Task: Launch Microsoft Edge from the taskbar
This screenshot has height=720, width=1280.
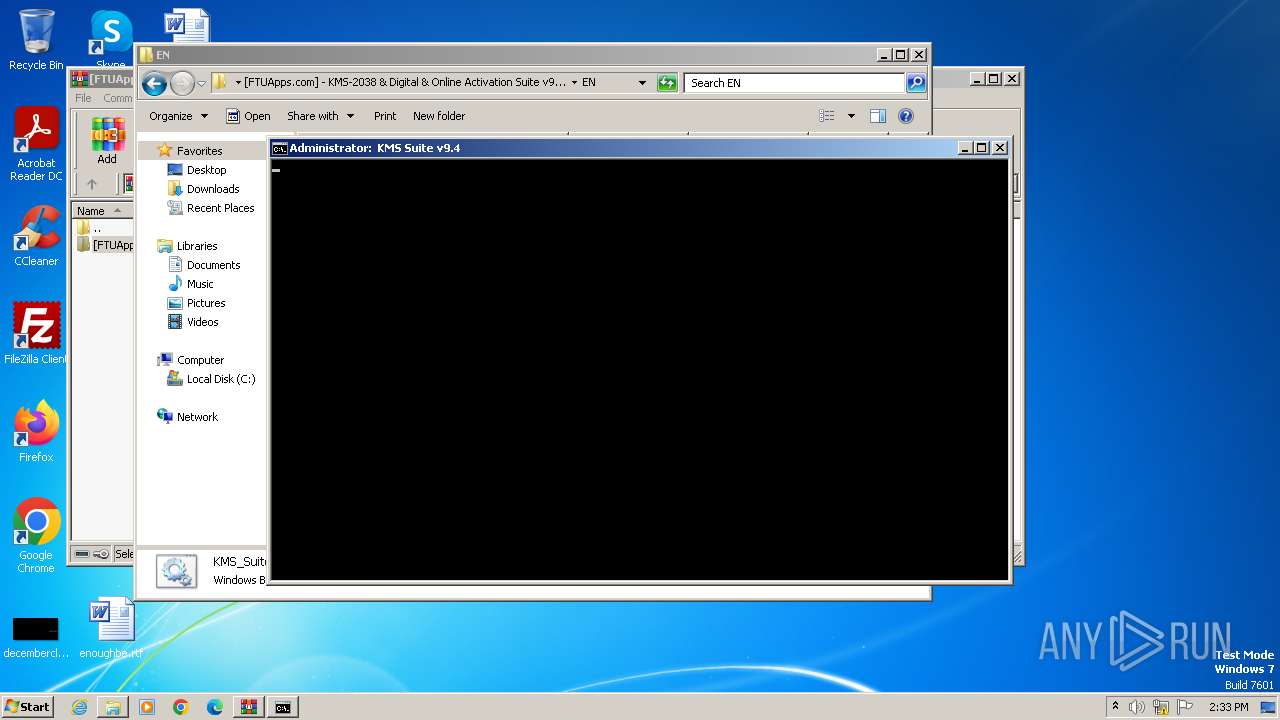Action: pyautogui.click(x=215, y=707)
